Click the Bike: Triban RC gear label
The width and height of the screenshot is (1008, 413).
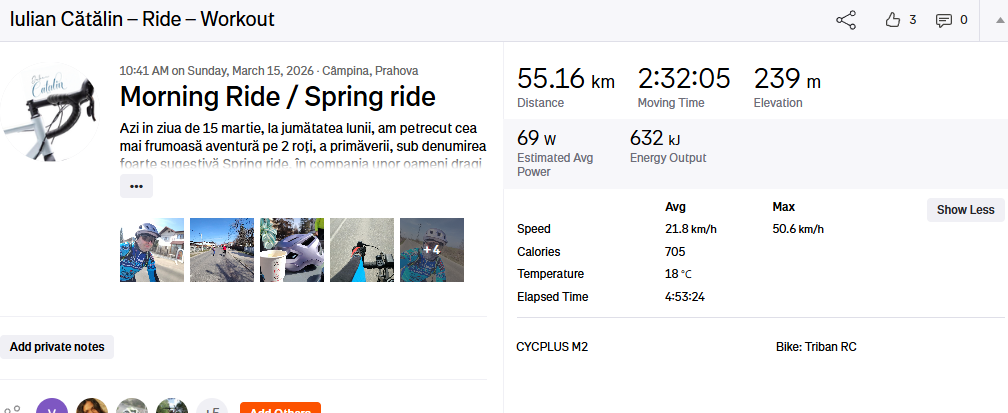(815, 347)
